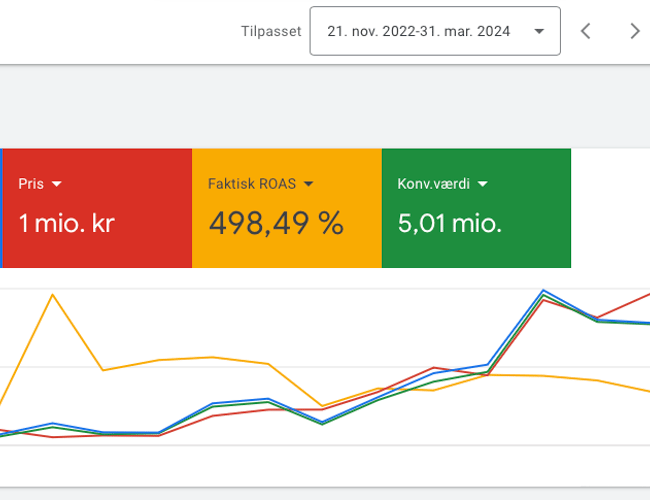650x500 pixels.
Task: Click the Tilpasset date label
Action: pos(271,31)
